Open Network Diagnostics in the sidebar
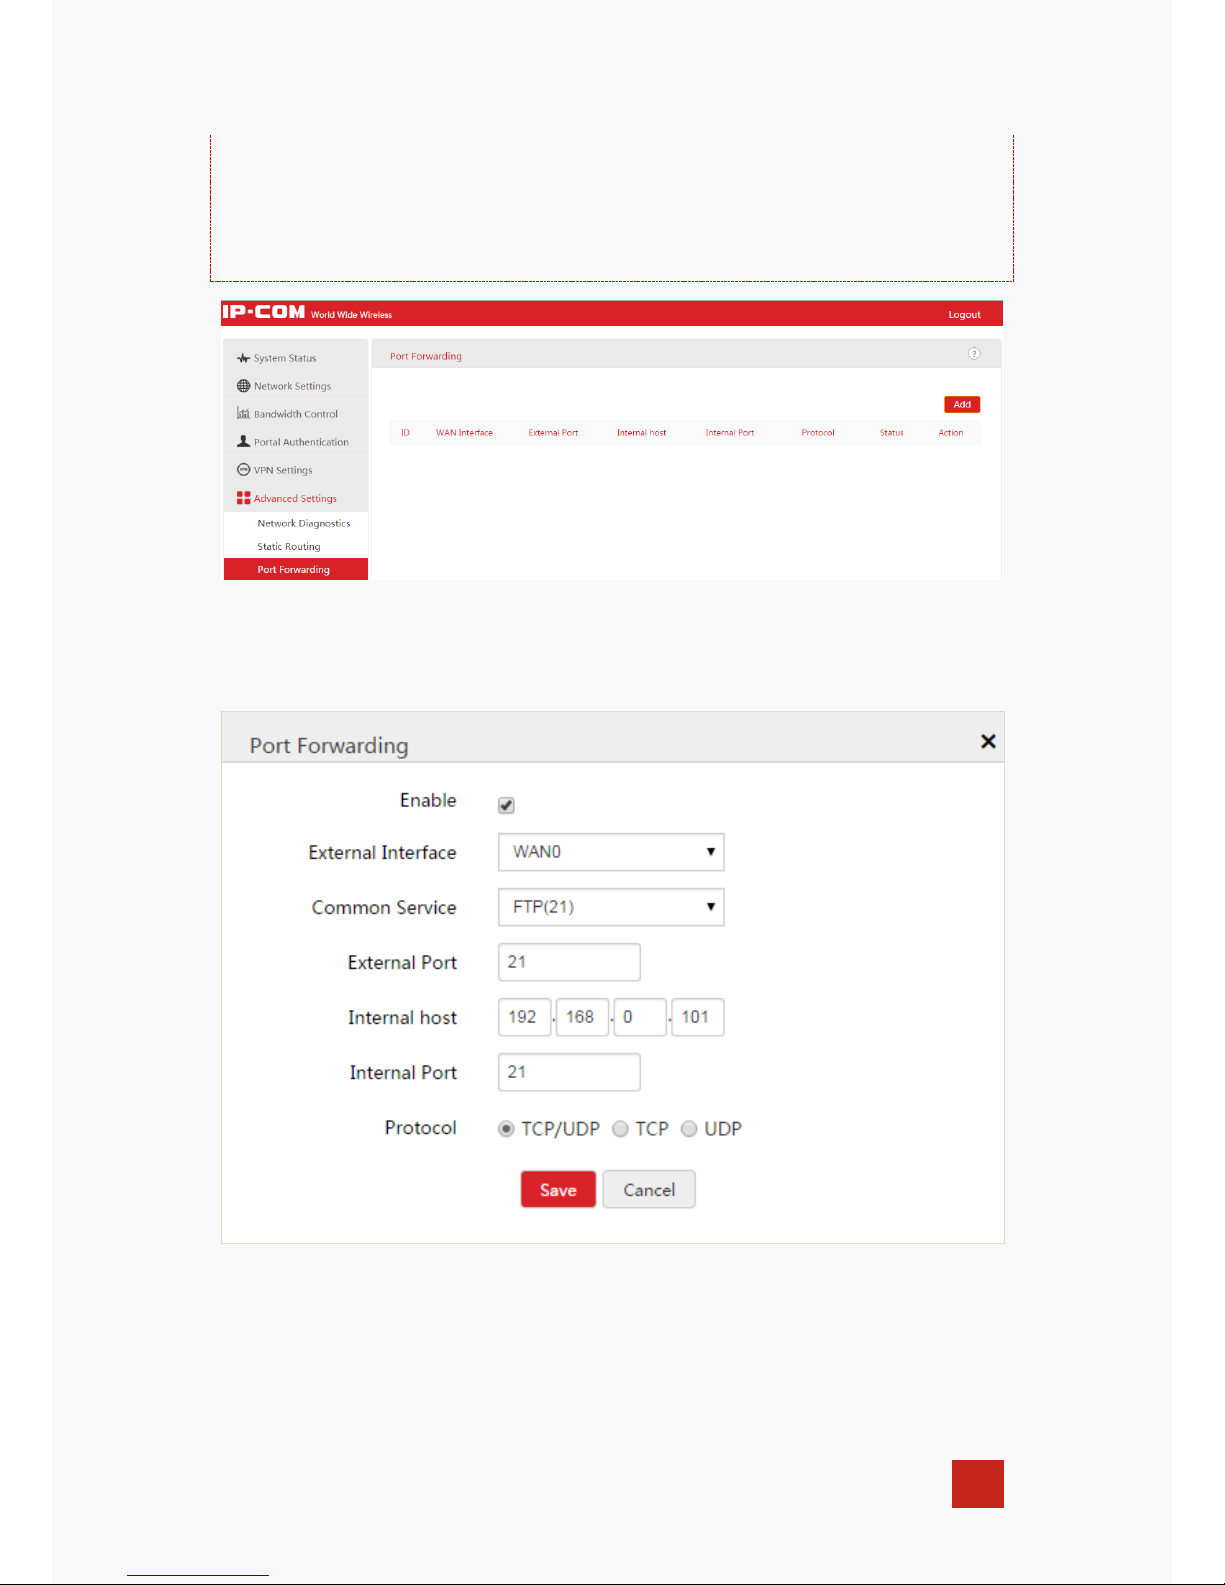Image resolution: width=1225 pixels, height=1585 pixels. (304, 523)
